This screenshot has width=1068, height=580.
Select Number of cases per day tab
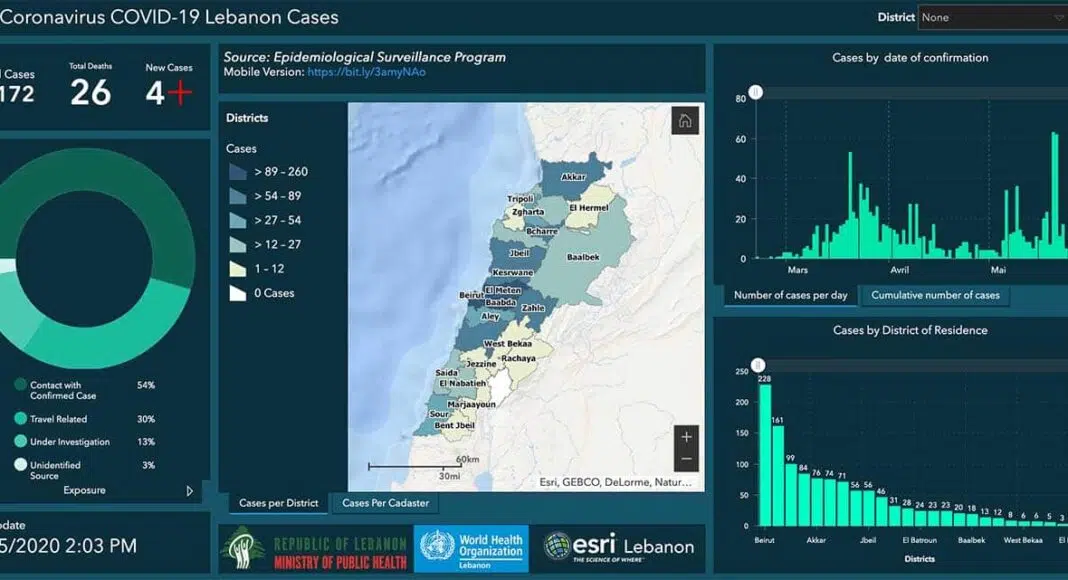pos(790,295)
